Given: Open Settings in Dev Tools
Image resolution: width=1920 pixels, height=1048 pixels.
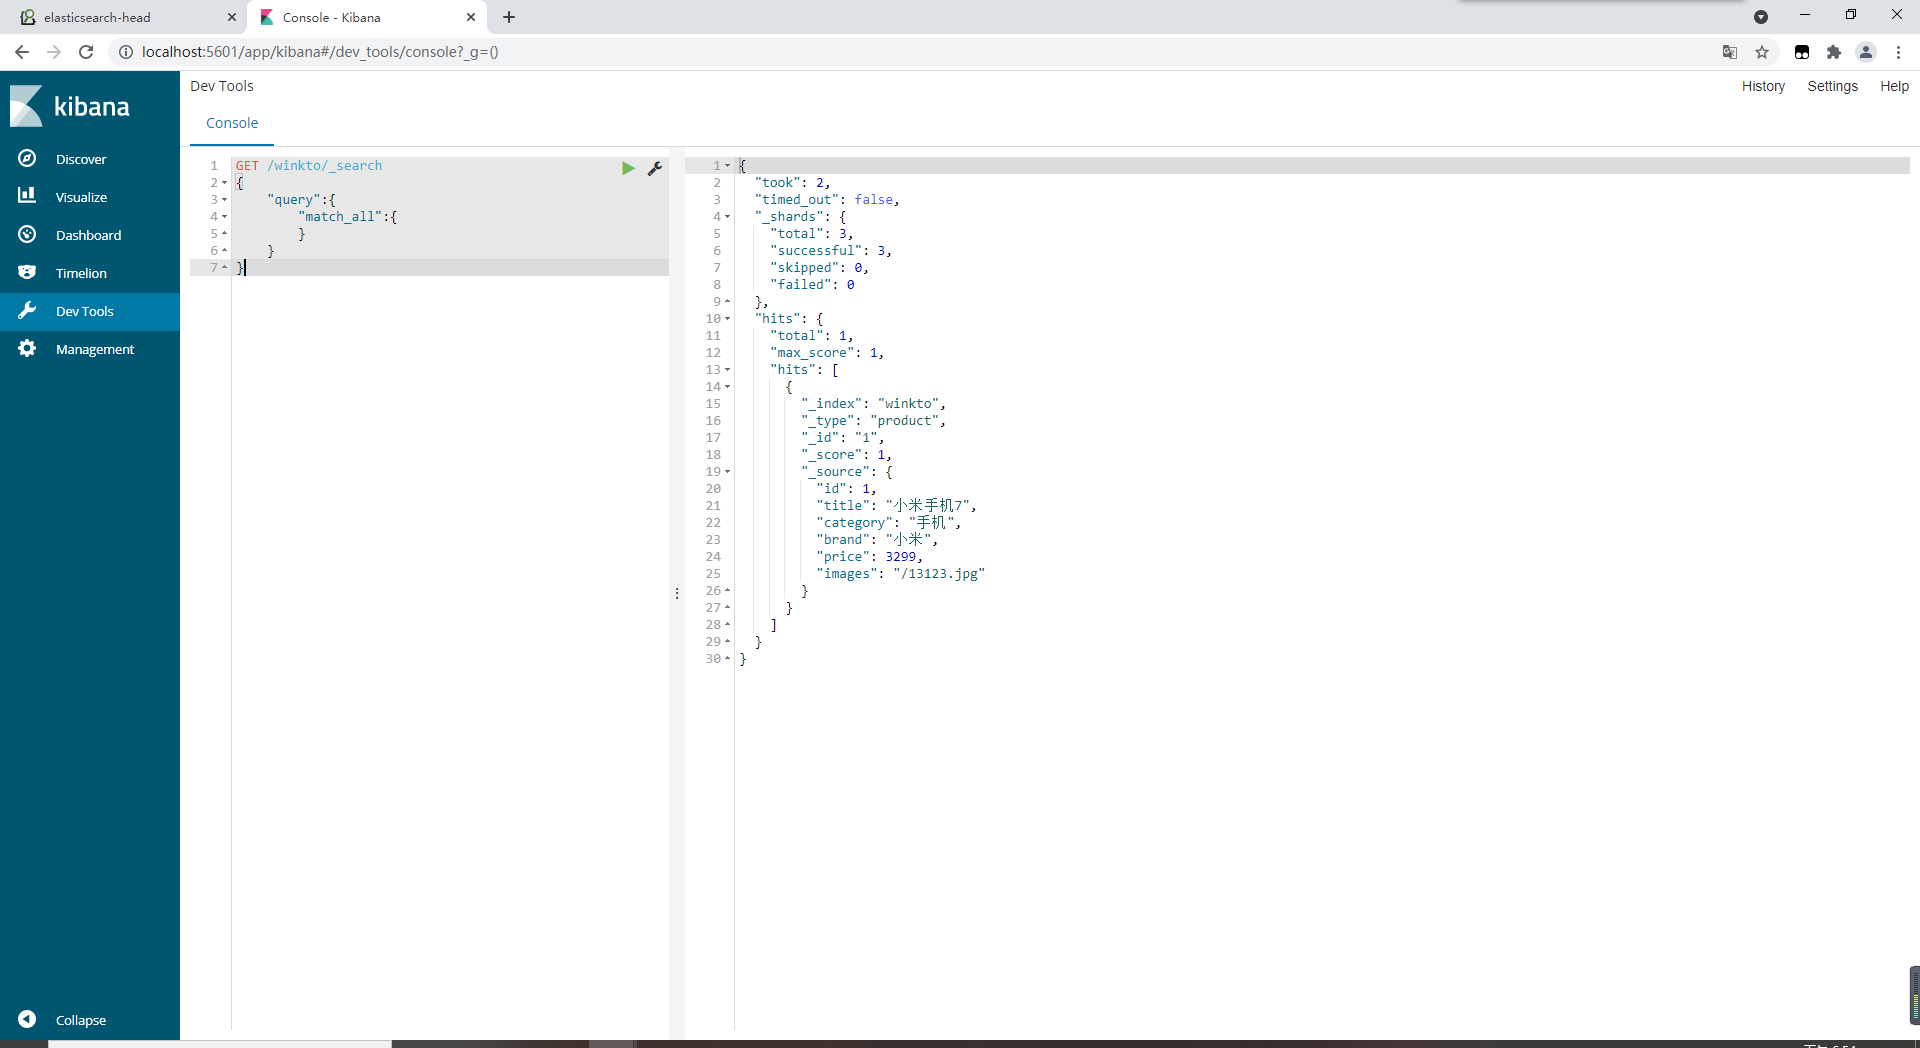Looking at the screenshot, I should tap(1832, 86).
